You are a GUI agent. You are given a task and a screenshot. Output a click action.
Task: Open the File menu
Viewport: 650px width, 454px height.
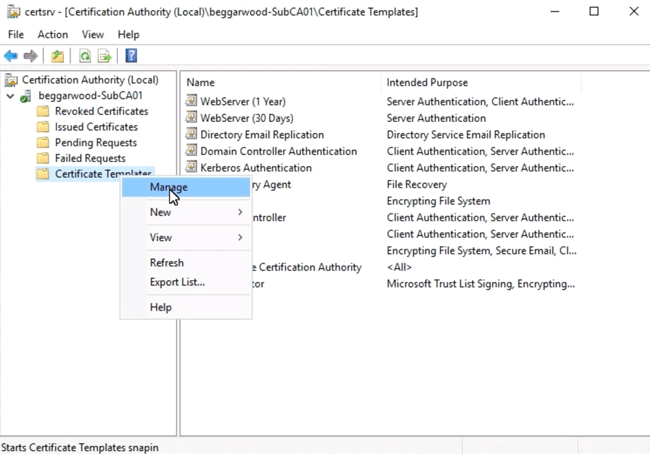tap(16, 34)
